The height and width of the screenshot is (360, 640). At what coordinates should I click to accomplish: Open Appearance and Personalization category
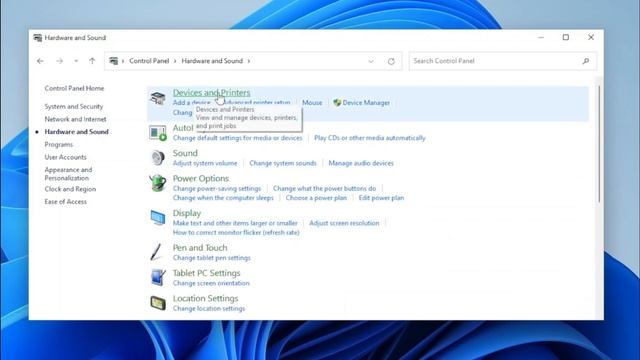point(68,173)
